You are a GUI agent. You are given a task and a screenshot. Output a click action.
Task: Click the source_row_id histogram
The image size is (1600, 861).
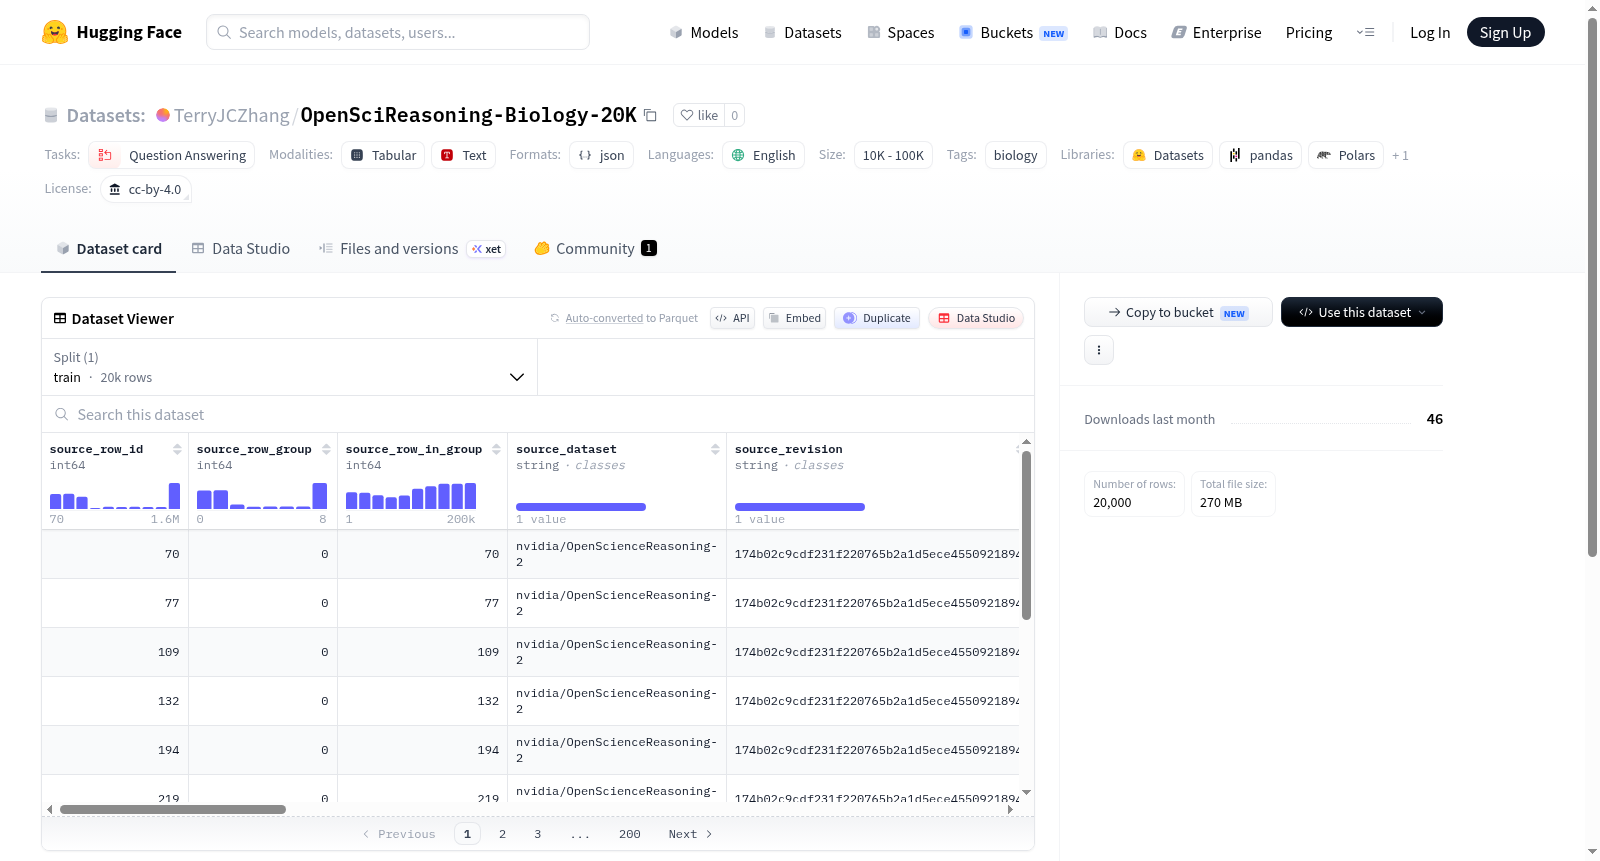point(115,495)
